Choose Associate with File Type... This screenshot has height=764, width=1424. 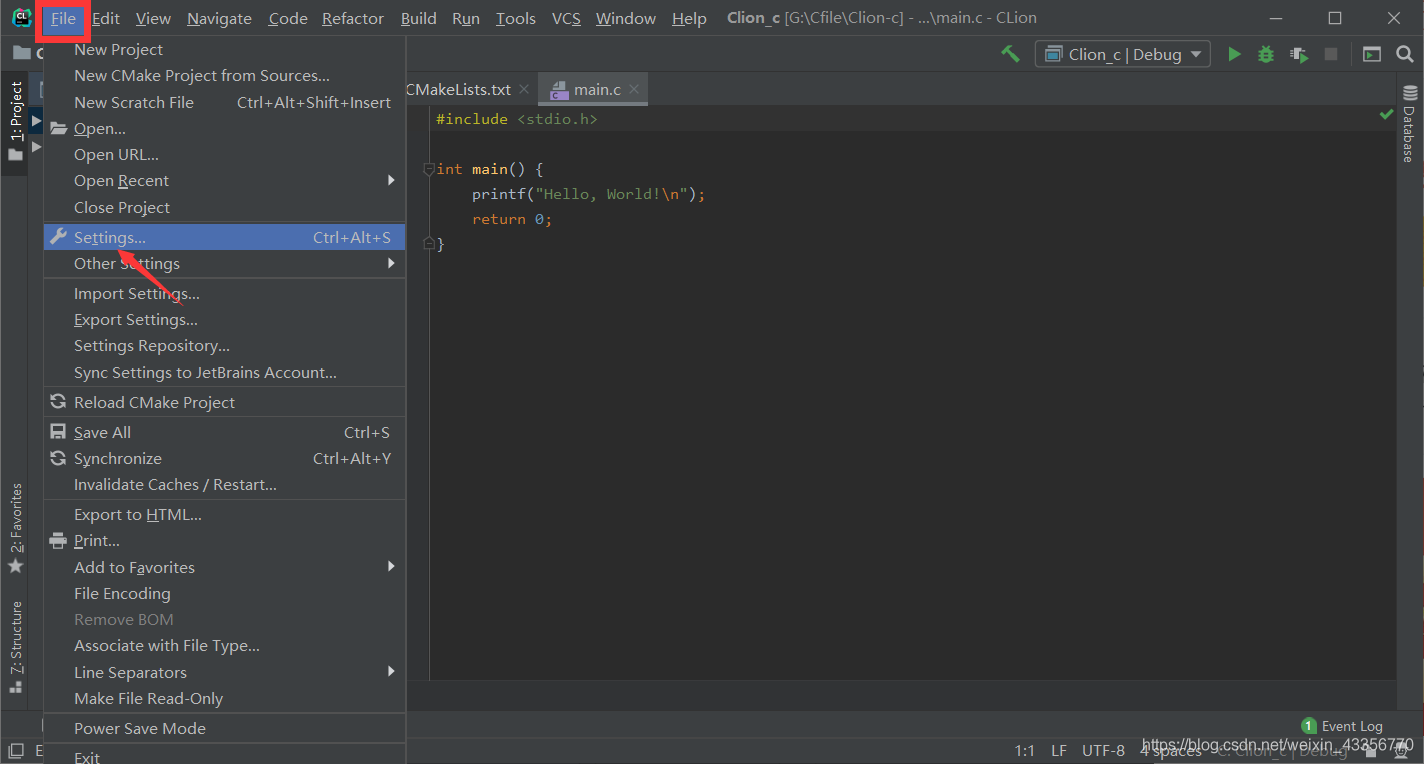point(225,646)
